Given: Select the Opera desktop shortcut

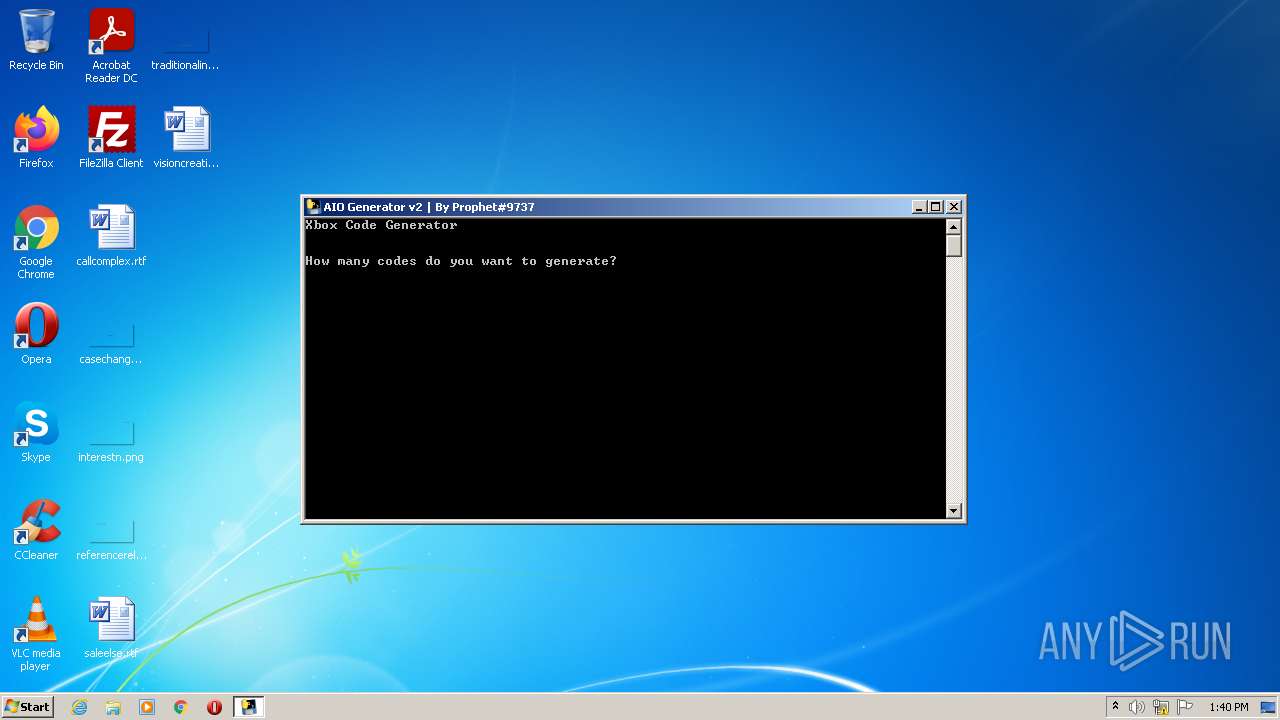Looking at the screenshot, I should tap(36, 334).
